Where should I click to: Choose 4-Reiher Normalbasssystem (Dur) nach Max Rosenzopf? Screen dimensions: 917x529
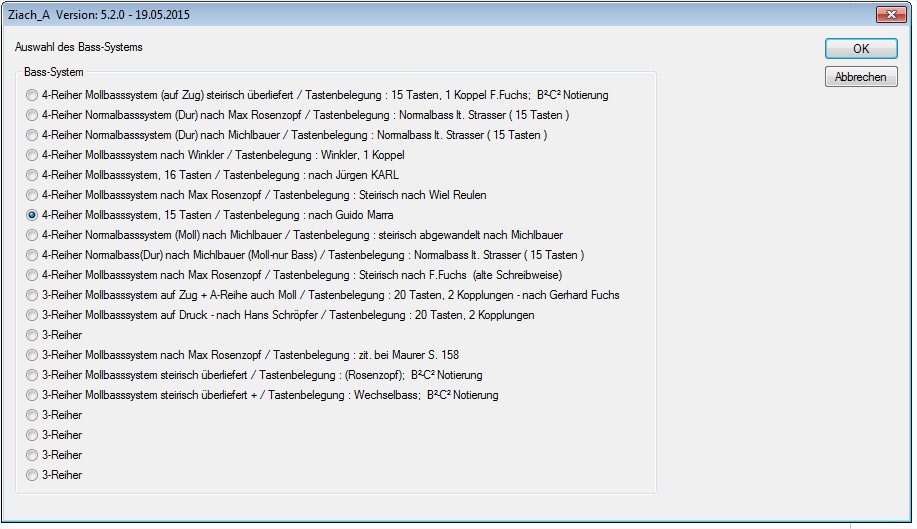tap(33, 115)
